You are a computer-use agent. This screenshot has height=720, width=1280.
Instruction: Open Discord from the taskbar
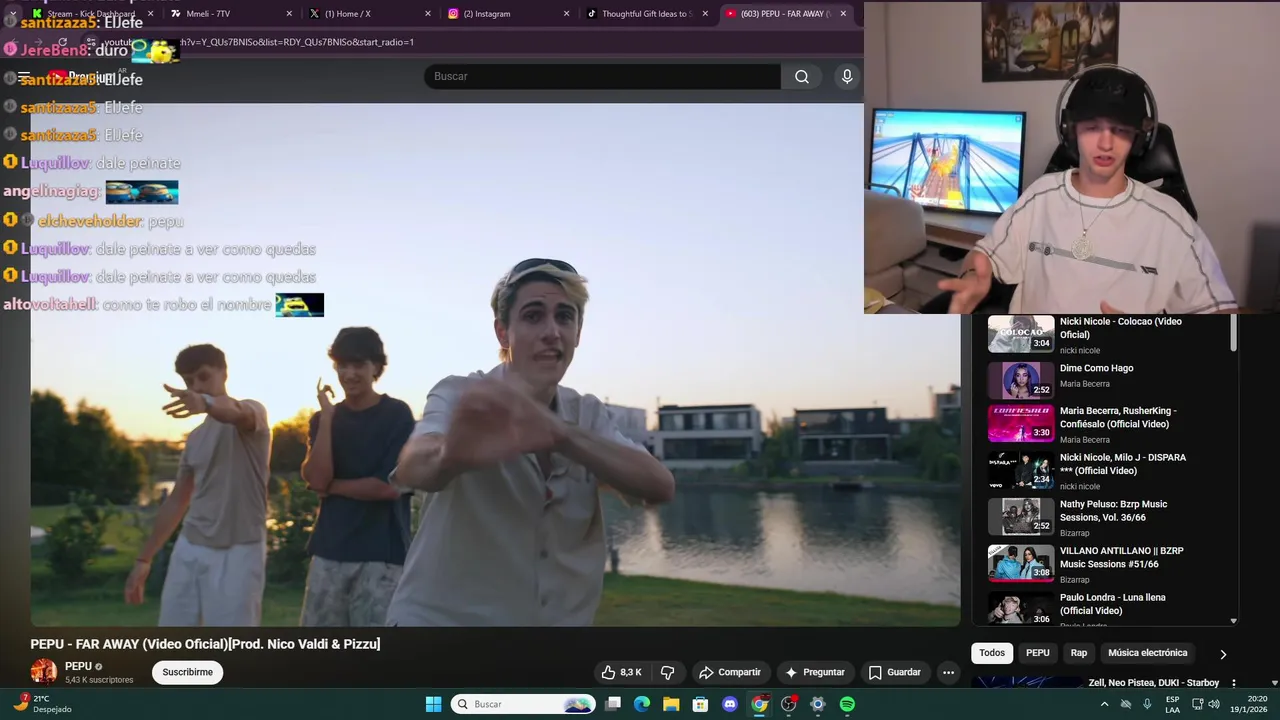click(730, 704)
